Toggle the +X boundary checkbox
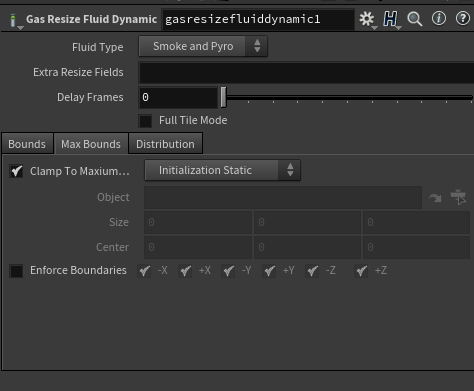Screen dimensions: 474x391 point(185,271)
